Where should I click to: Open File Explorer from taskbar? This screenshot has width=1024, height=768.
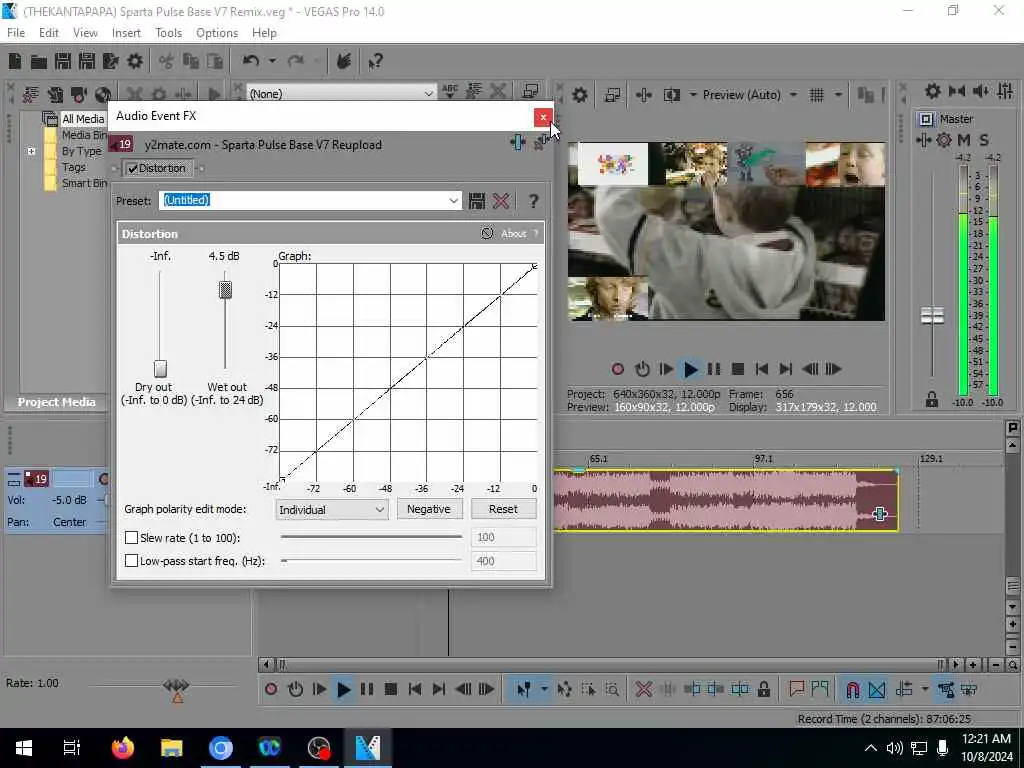coord(172,748)
